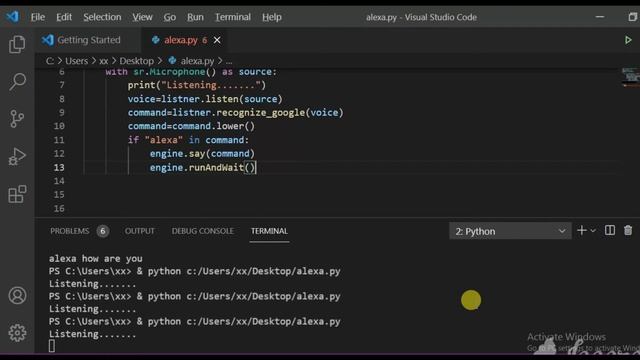Select the Terminal panel tab
This screenshot has height=360, width=640.
(x=269, y=231)
